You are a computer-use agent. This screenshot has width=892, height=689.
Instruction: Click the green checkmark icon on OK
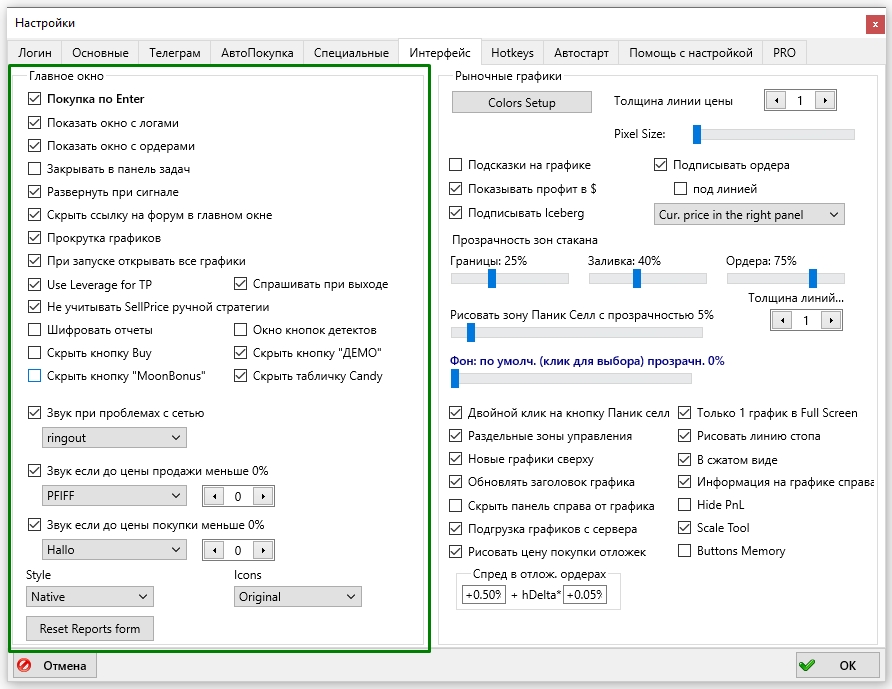point(807,665)
